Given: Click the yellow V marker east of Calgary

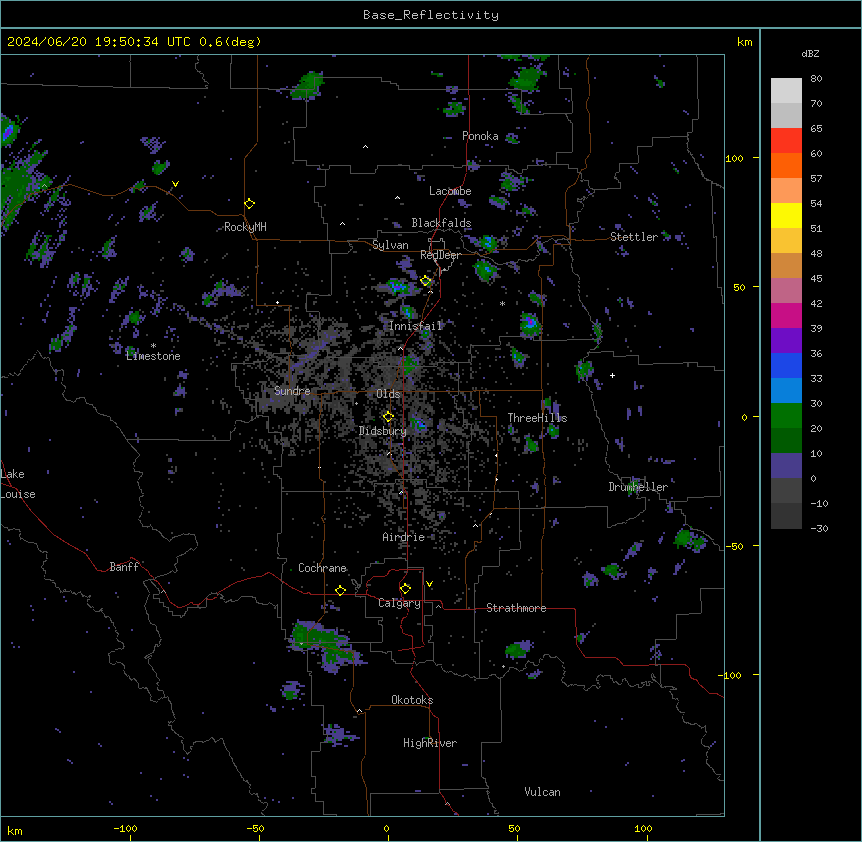Looking at the screenshot, I should (429, 584).
